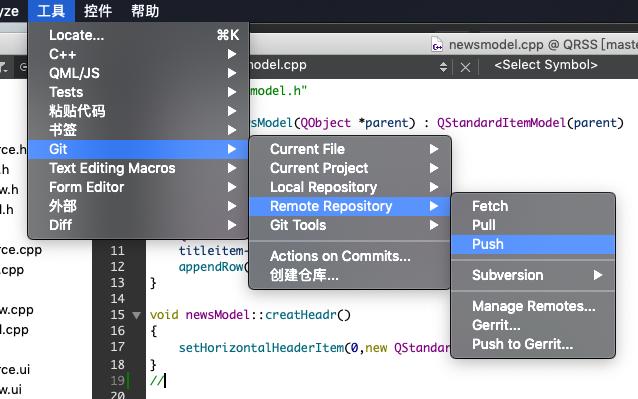
Task: Click setHorizontalHeaderItem in the code
Action: click(x=261, y=348)
